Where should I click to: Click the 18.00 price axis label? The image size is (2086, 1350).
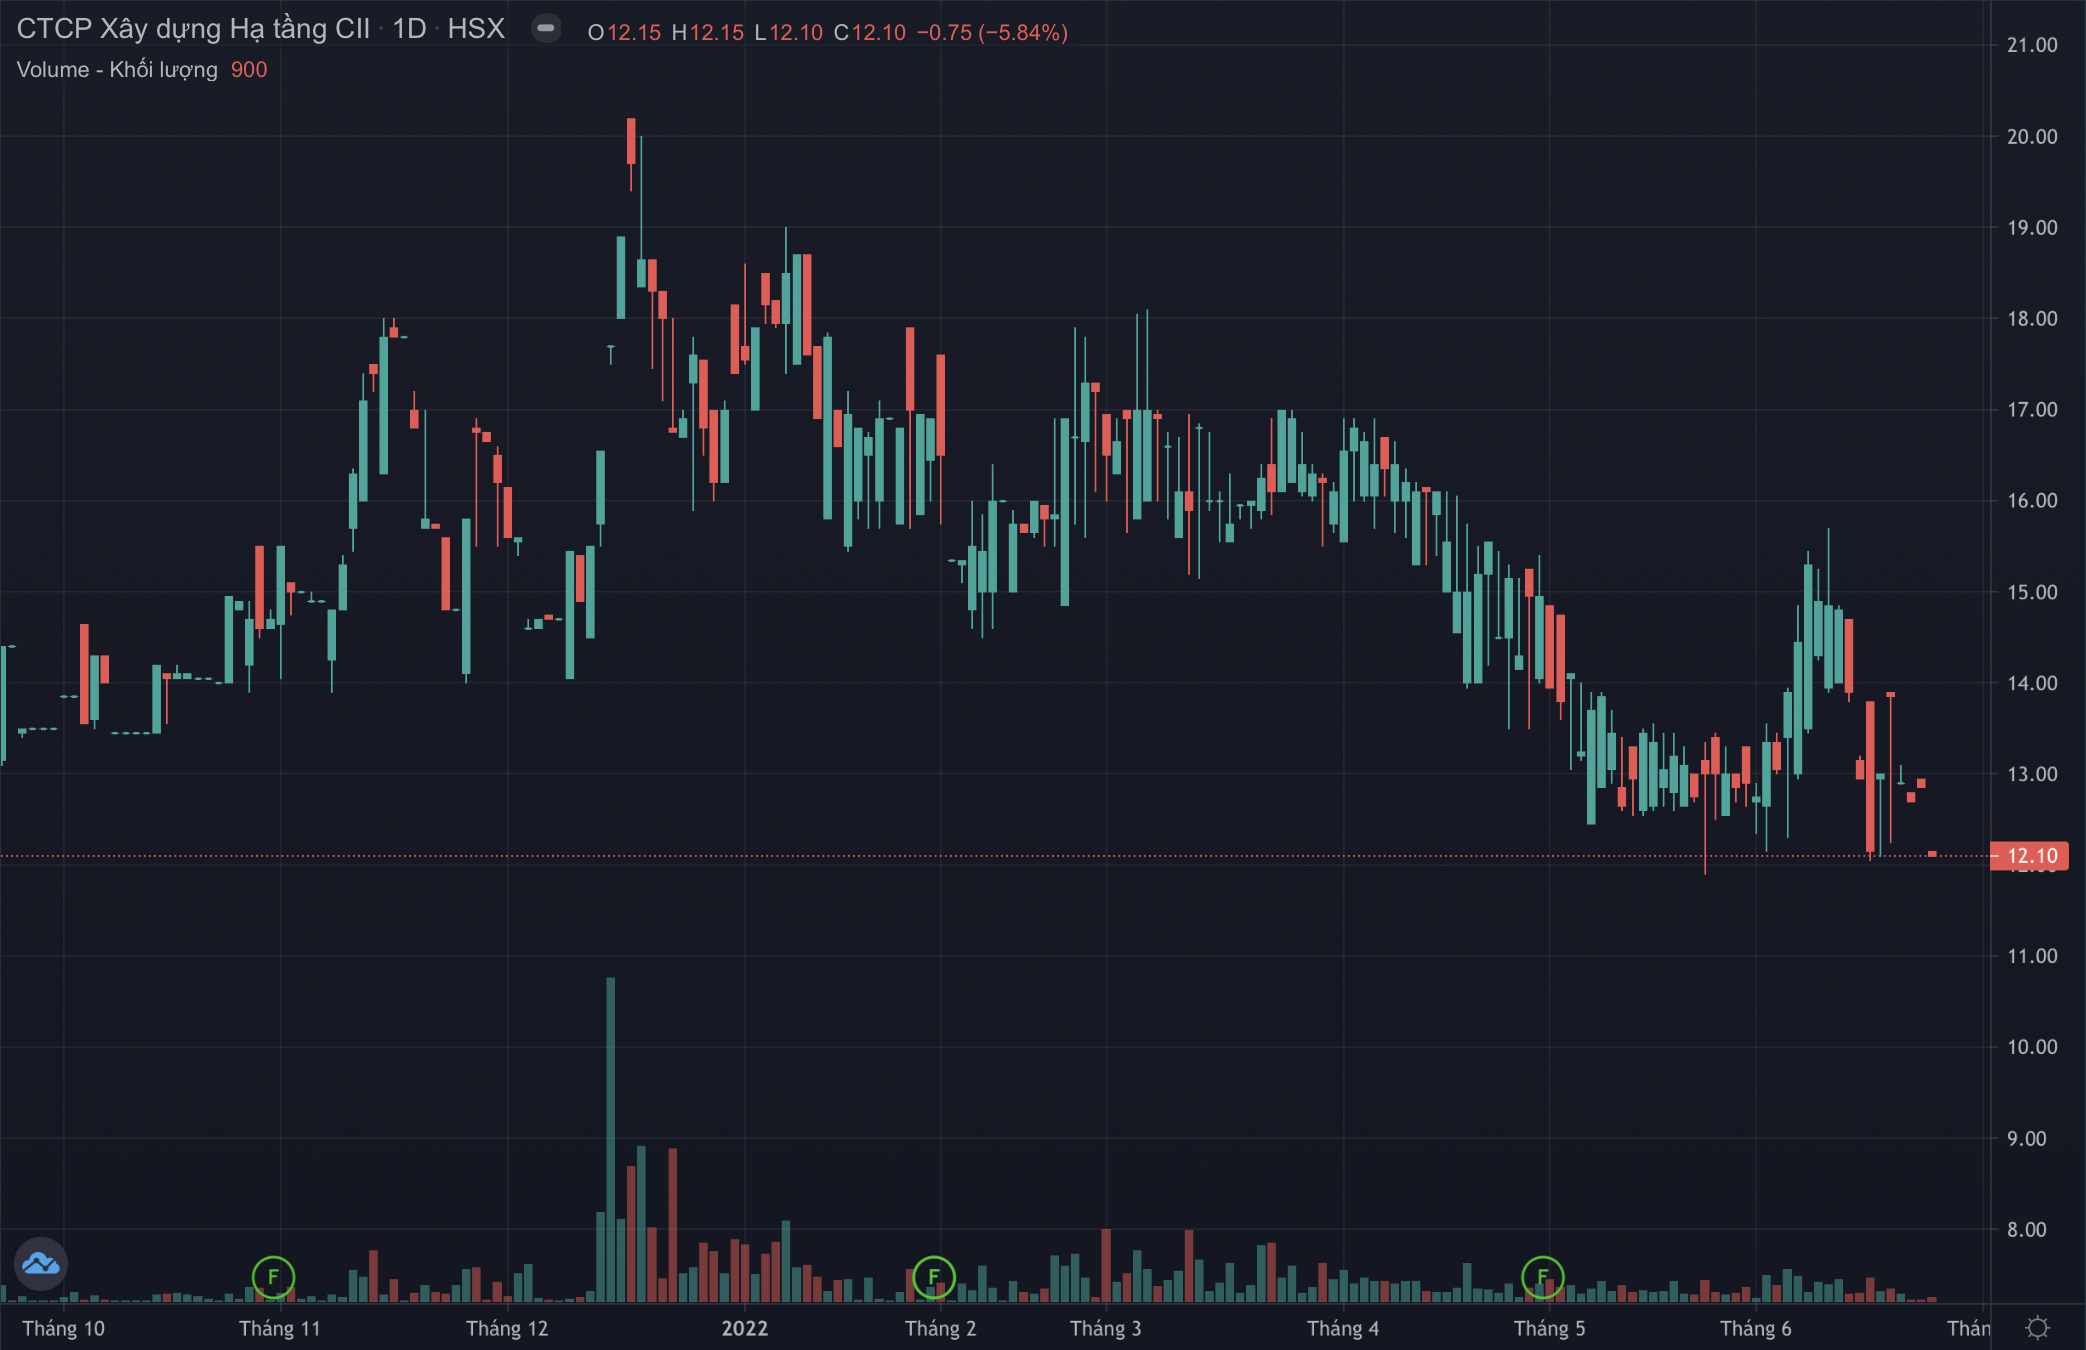click(x=2032, y=318)
